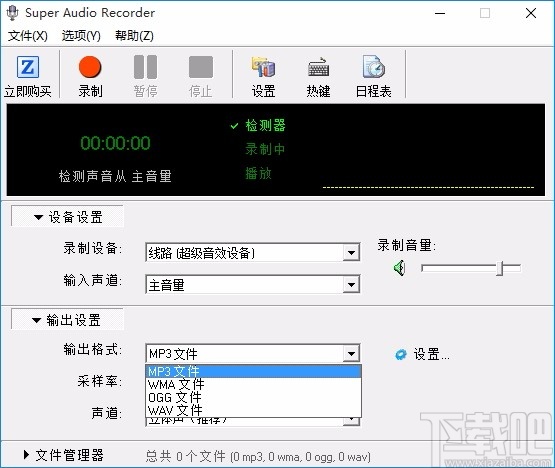Viewport: 555px width, 468px height.
Task: Click the Pause (暂停) toolbar button
Action: [145, 76]
